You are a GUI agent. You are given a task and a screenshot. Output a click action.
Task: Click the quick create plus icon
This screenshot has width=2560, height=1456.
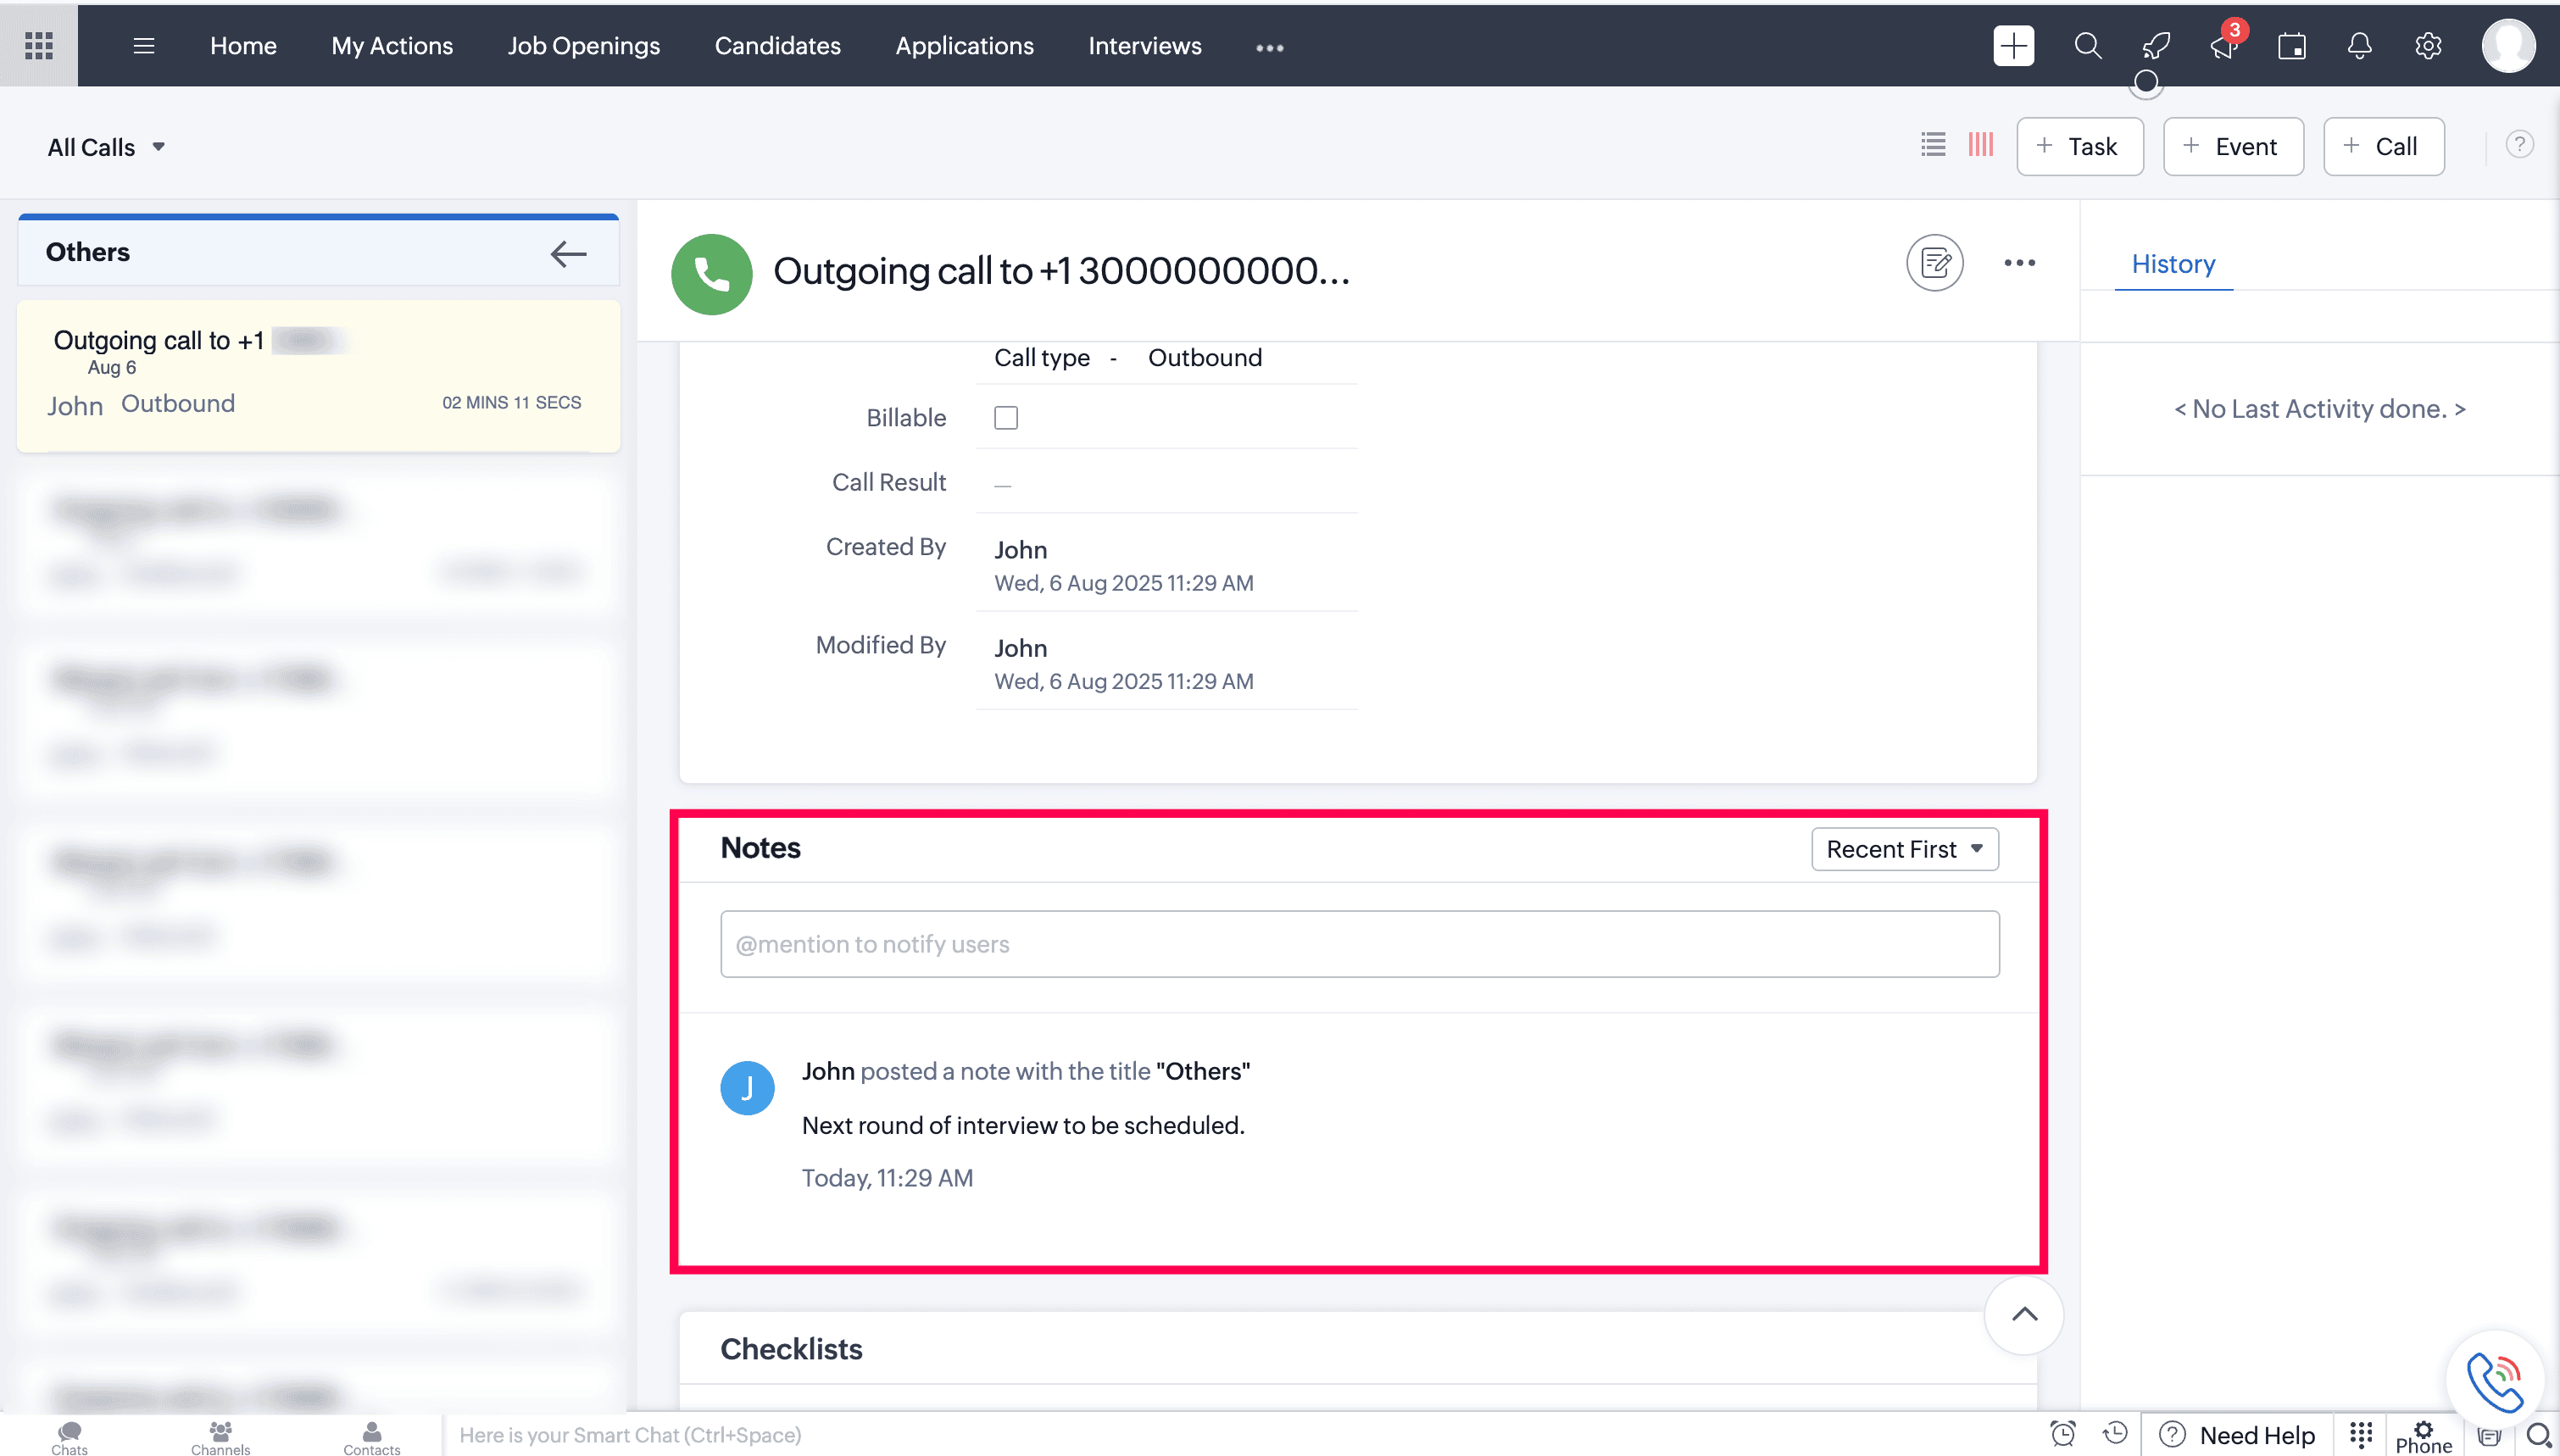[2013, 46]
